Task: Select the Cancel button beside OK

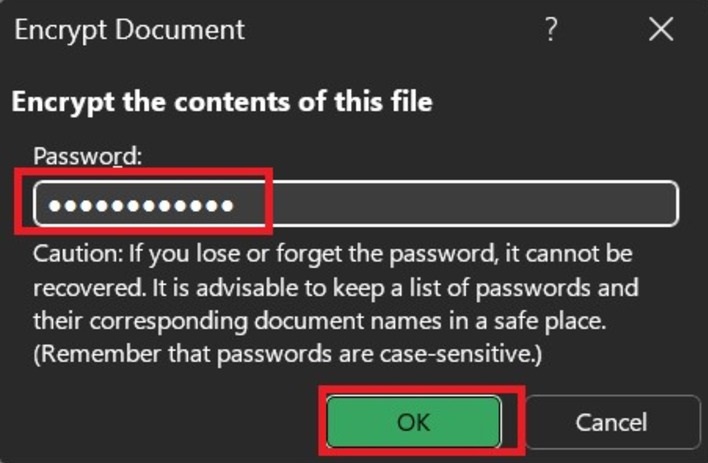Action: tap(609, 422)
